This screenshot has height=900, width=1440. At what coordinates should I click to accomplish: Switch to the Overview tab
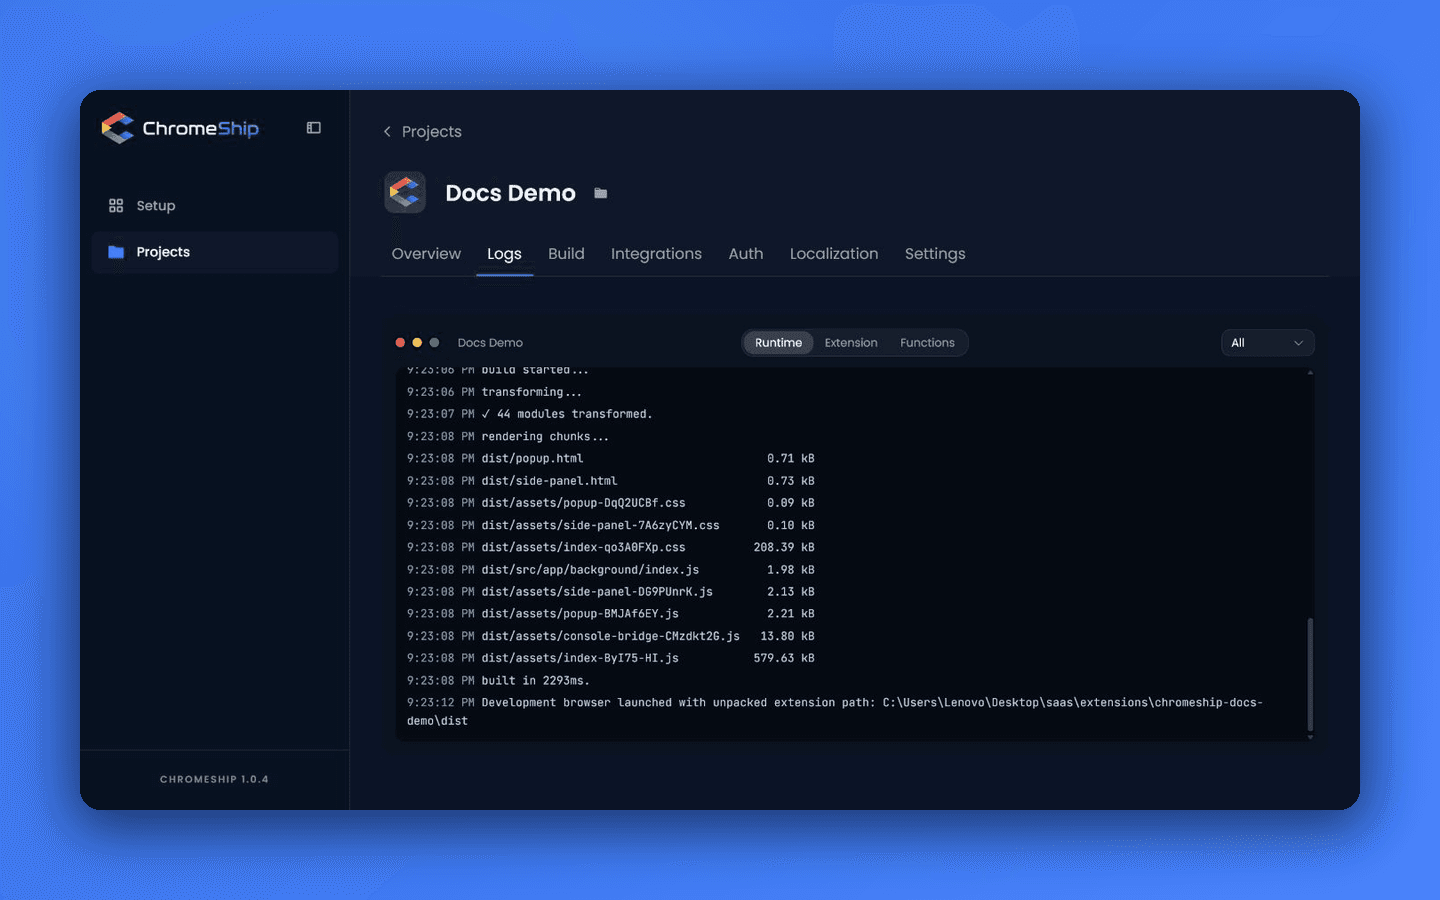point(426,254)
